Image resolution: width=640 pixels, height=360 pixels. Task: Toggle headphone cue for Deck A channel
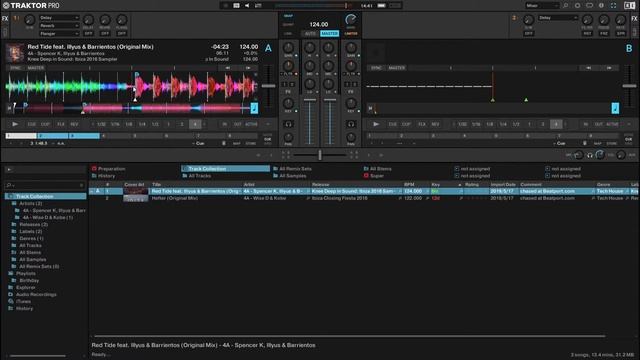tap(288, 124)
